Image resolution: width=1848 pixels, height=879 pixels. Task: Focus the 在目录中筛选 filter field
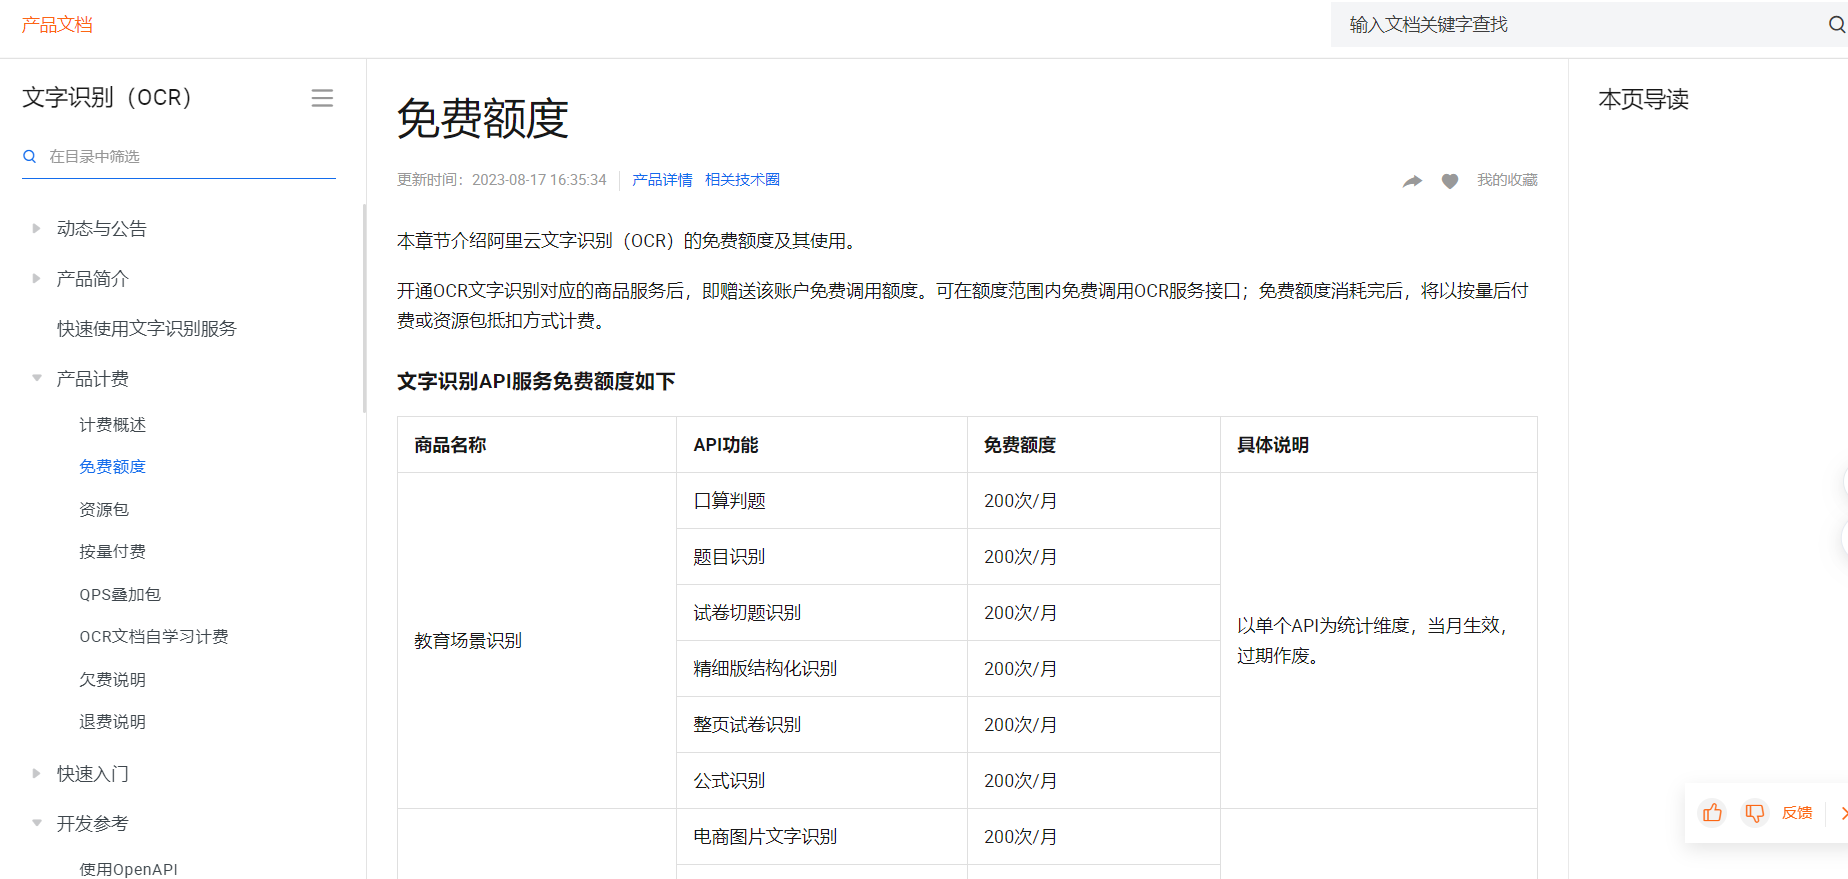[x=179, y=156]
